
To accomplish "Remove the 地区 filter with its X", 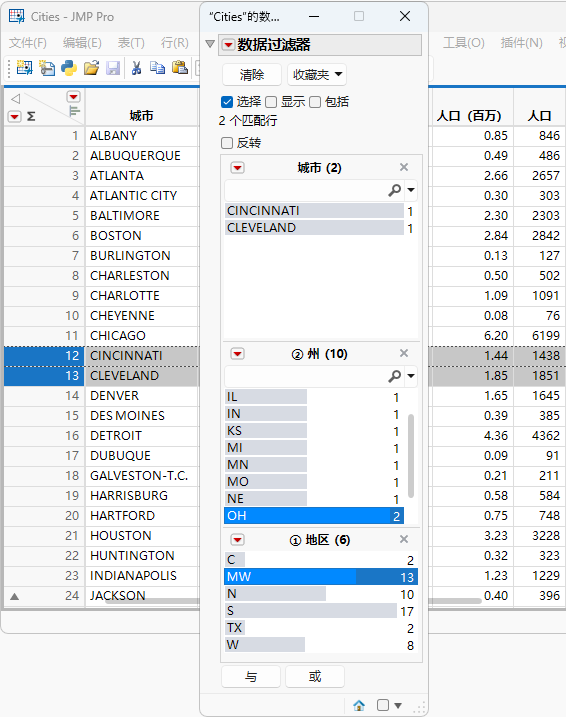I will [404, 539].
